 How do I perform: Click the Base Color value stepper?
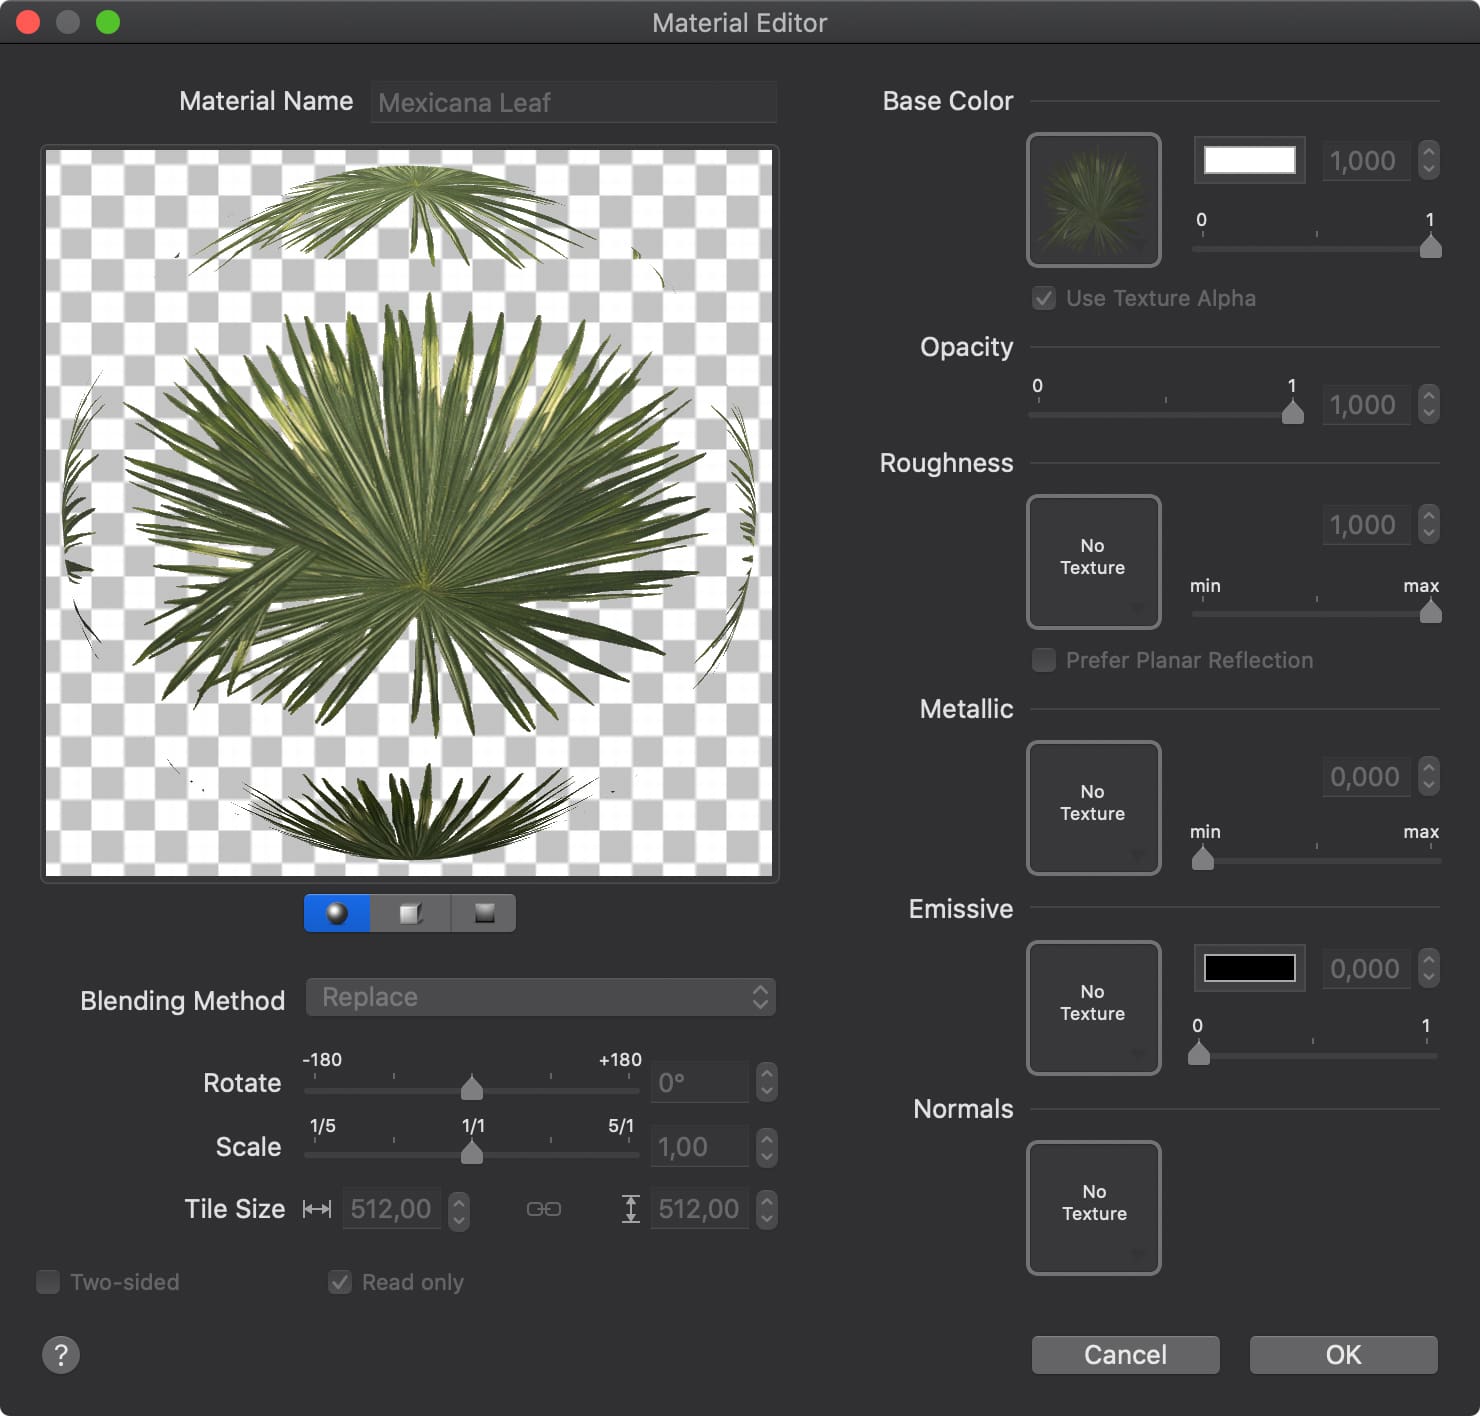point(1429,160)
